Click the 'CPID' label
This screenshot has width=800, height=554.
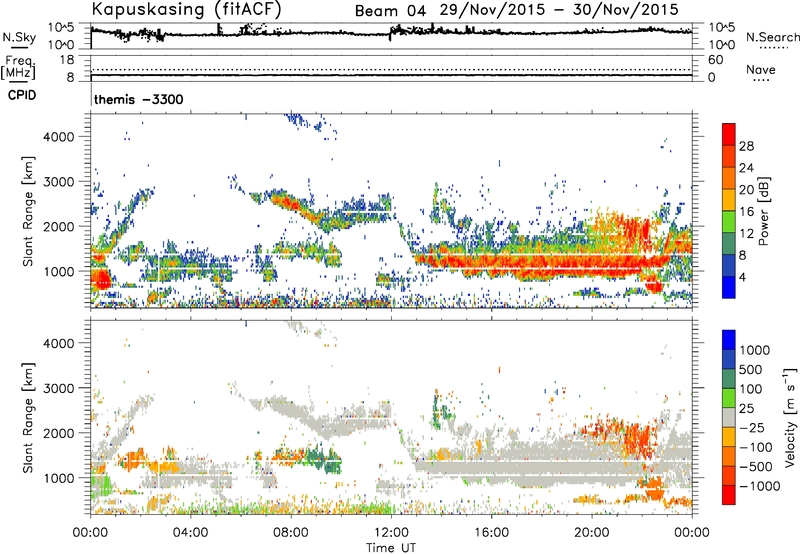[x=22, y=95]
